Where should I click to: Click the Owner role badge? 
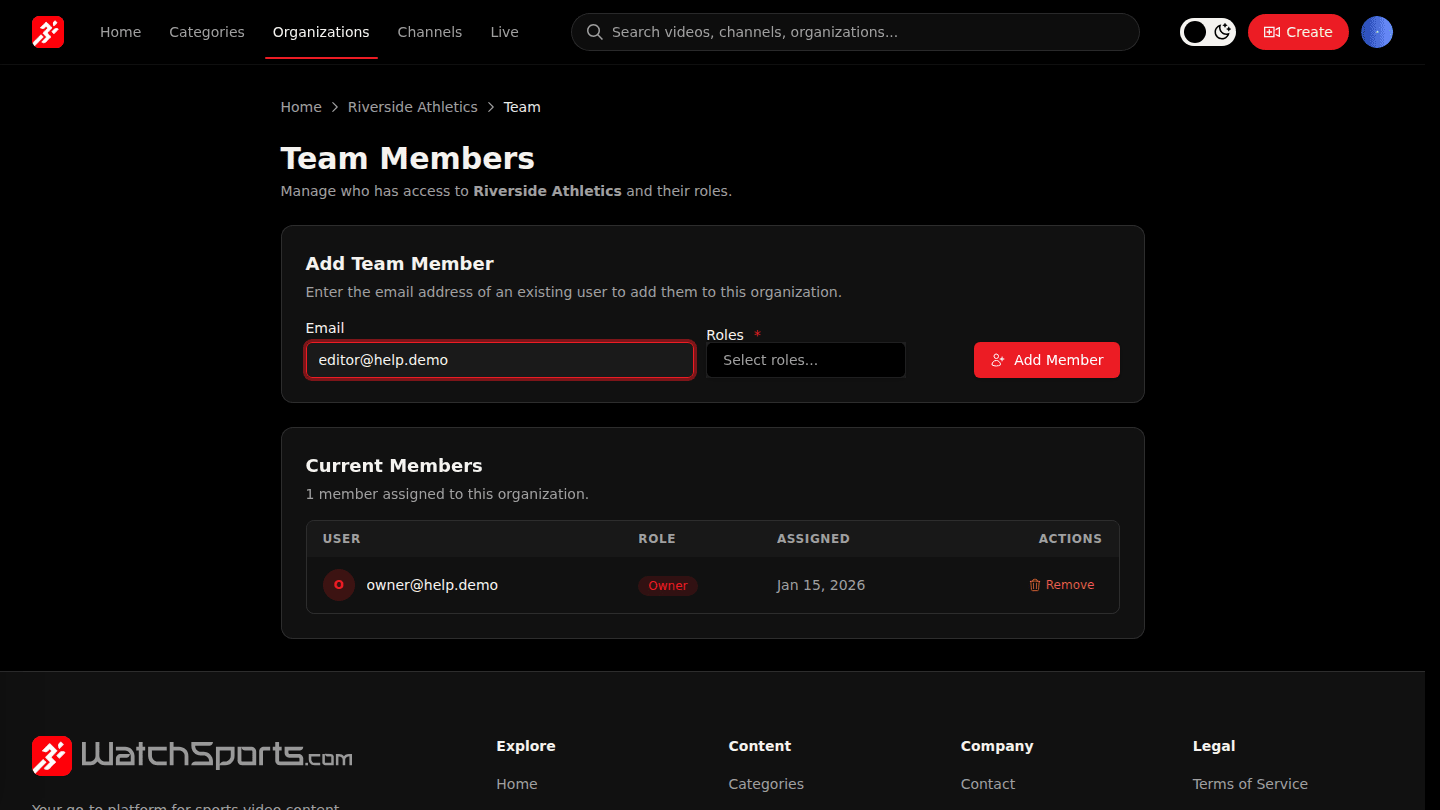[x=668, y=586]
